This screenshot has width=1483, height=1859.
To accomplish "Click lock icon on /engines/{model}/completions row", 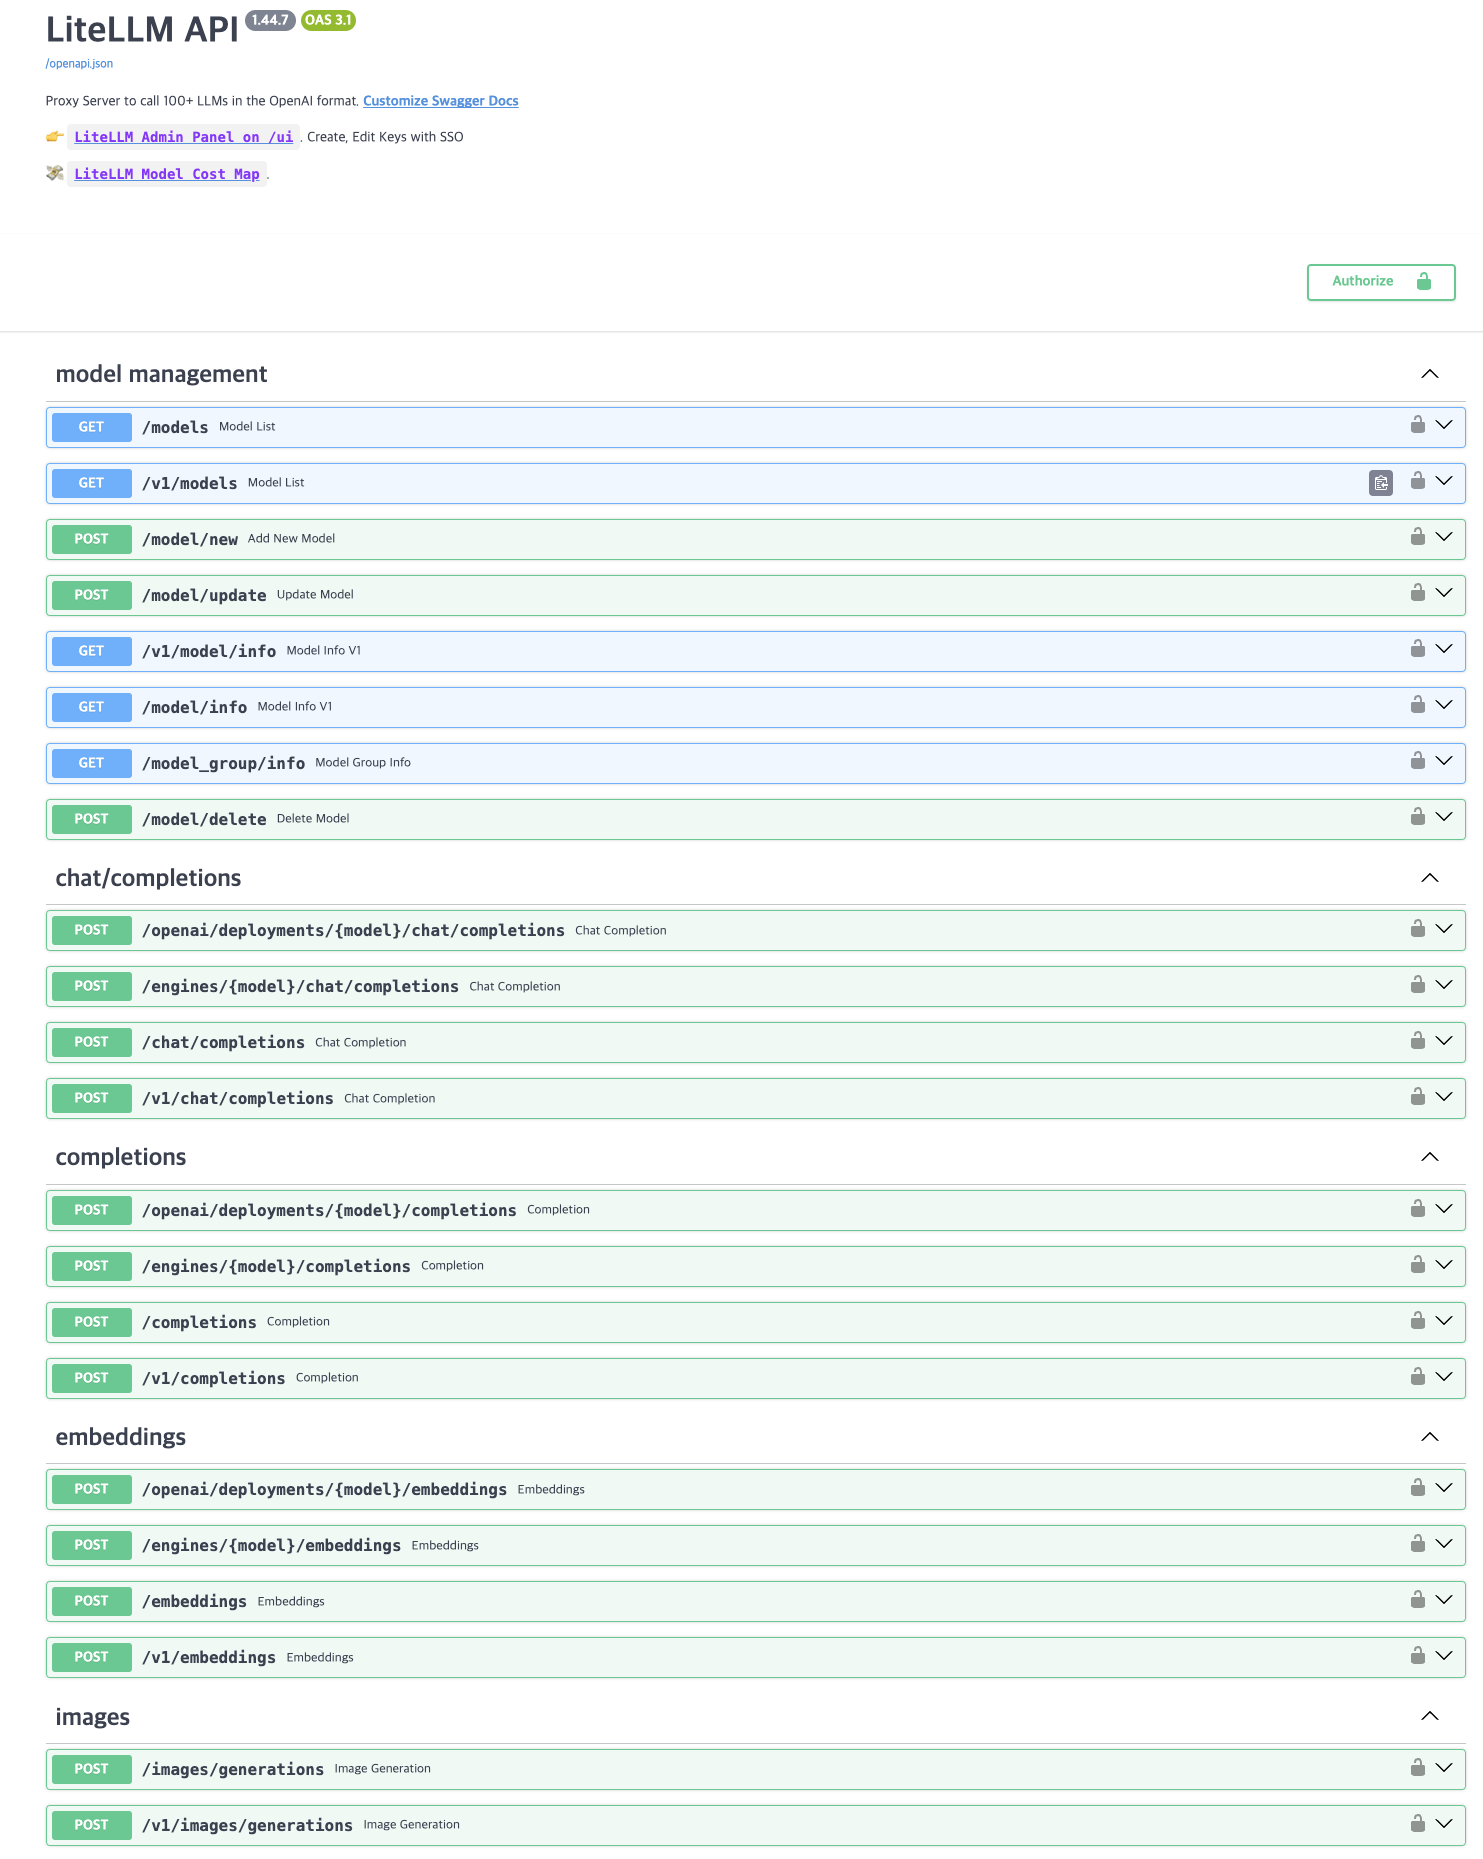I will pyautogui.click(x=1417, y=1265).
